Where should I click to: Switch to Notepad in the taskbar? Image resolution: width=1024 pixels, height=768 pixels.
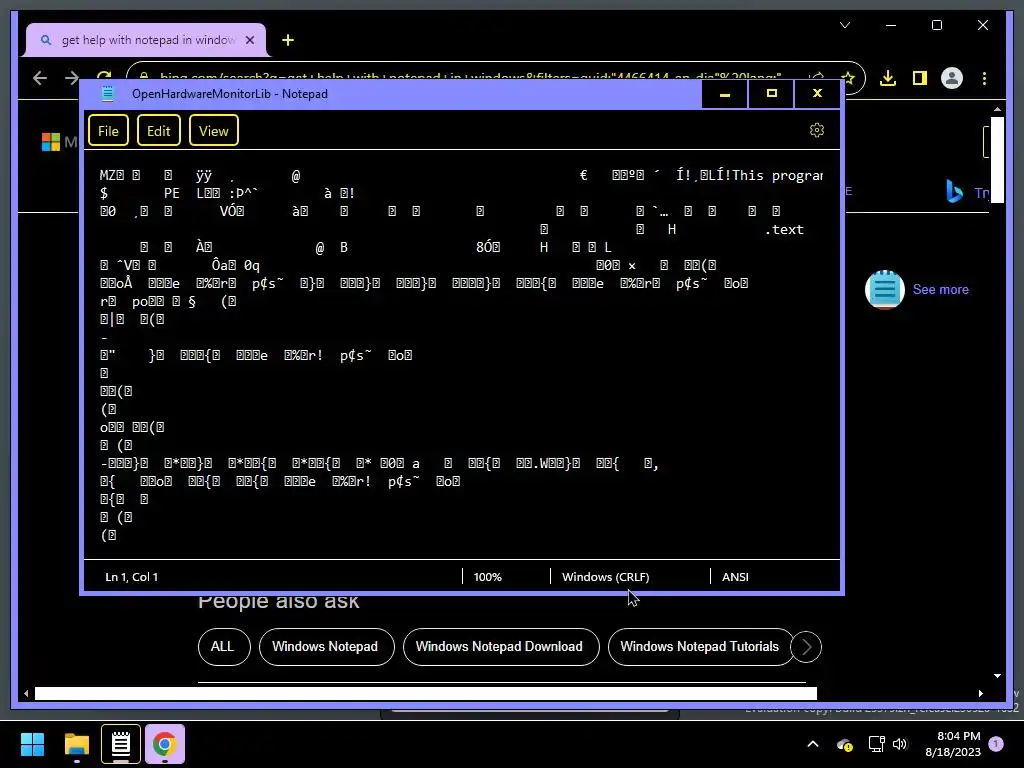pos(121,744)
